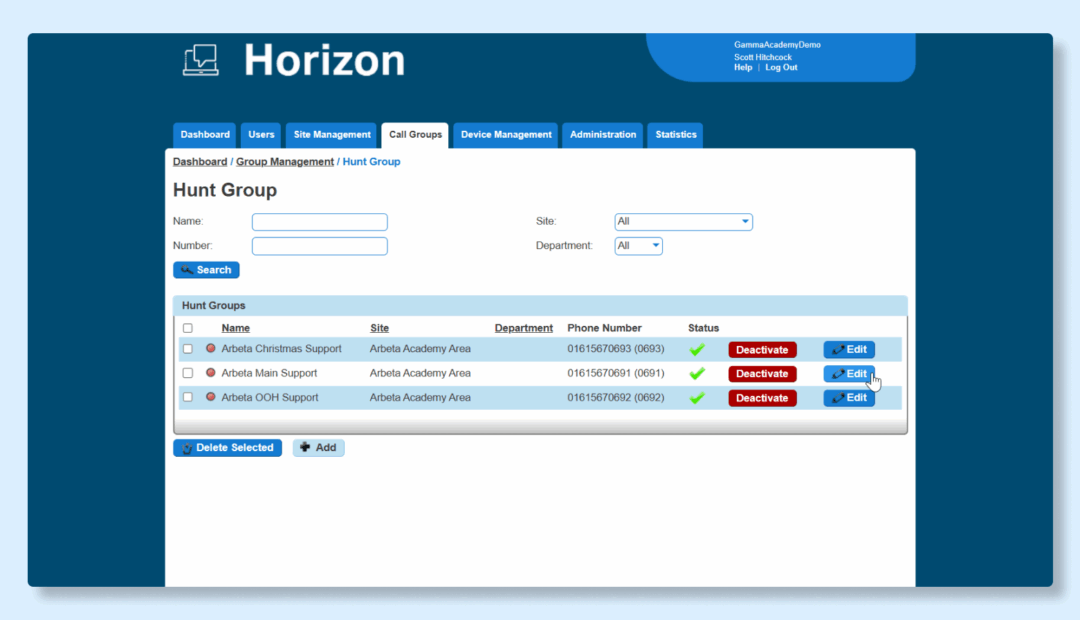Deactivate Arbeta Christmas Support hunt group
This screenshot has width=1080, height=620.
pyautogui.click(x=762, y=349)
